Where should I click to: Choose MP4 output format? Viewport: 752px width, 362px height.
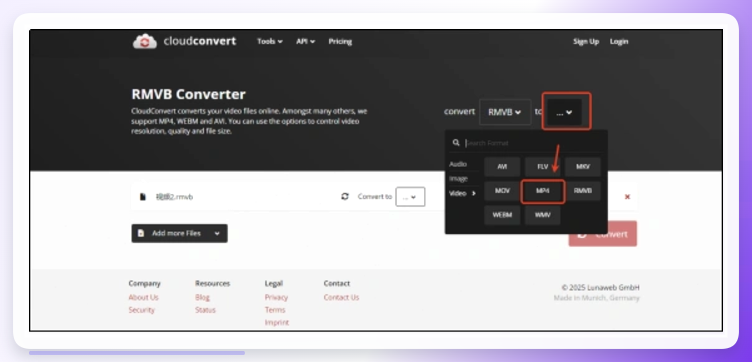click(542, 191)
